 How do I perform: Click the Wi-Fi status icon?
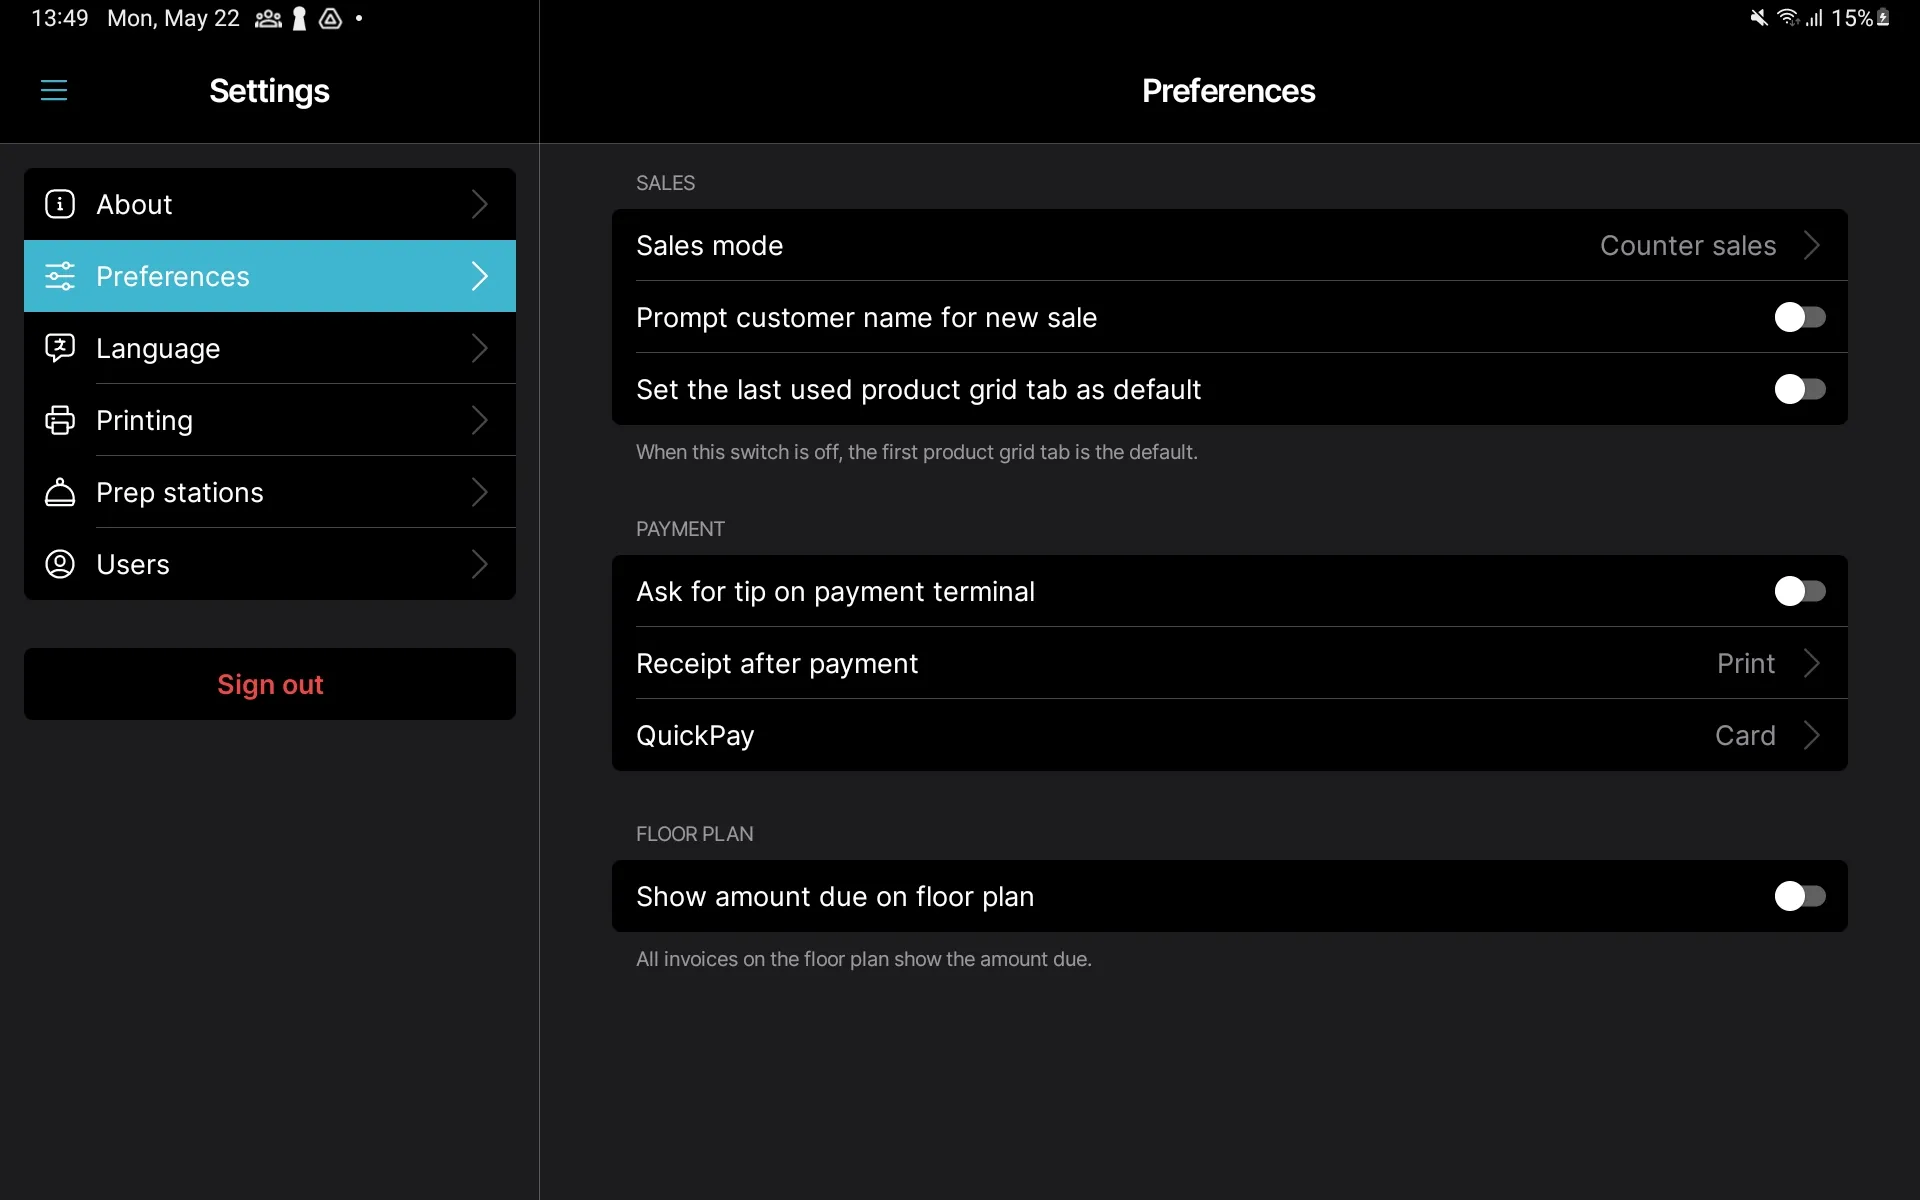(x=1789, y=17)
